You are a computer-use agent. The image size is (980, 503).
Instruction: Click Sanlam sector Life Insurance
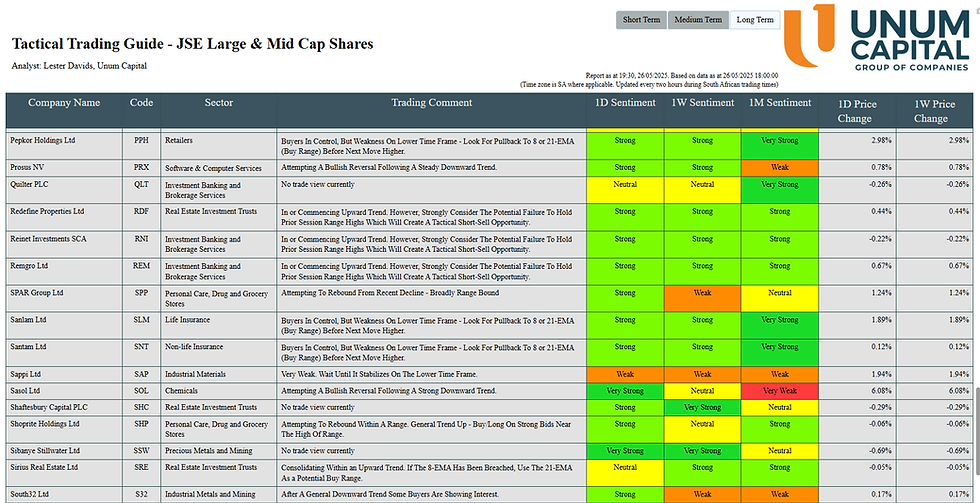(x=188, y=319)
